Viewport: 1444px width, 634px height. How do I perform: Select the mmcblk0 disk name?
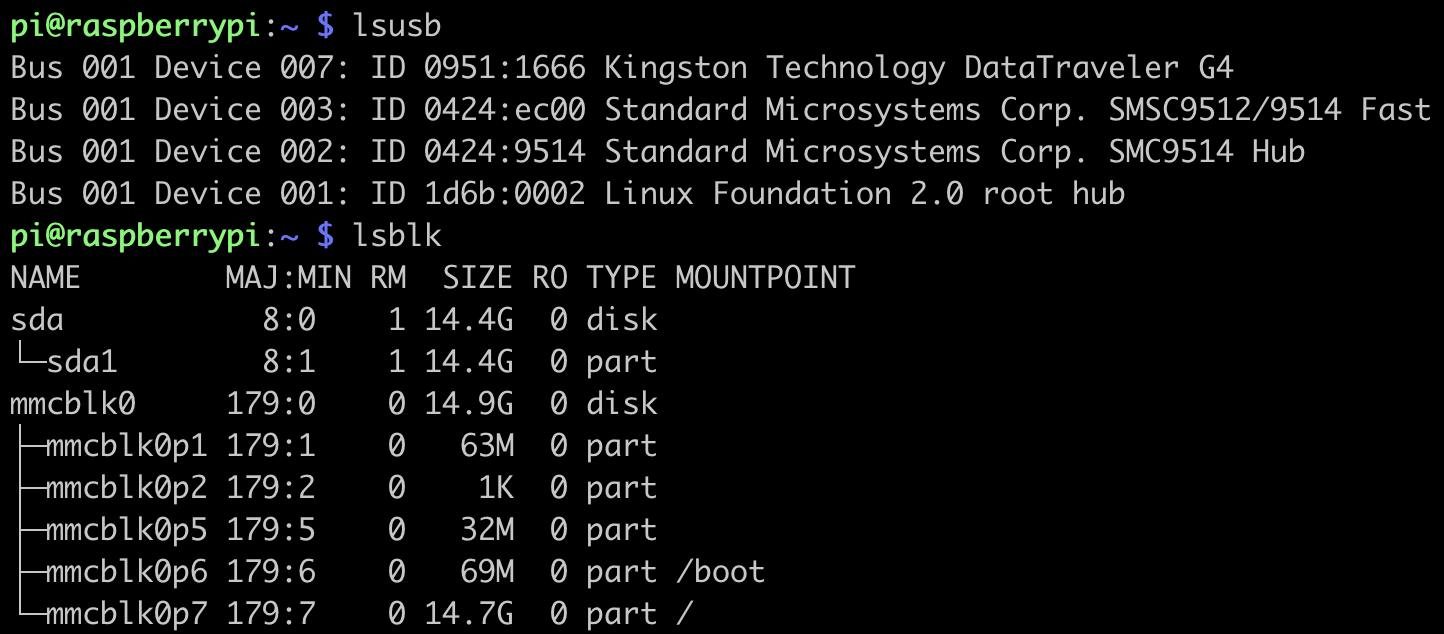(x=72, y=404)
